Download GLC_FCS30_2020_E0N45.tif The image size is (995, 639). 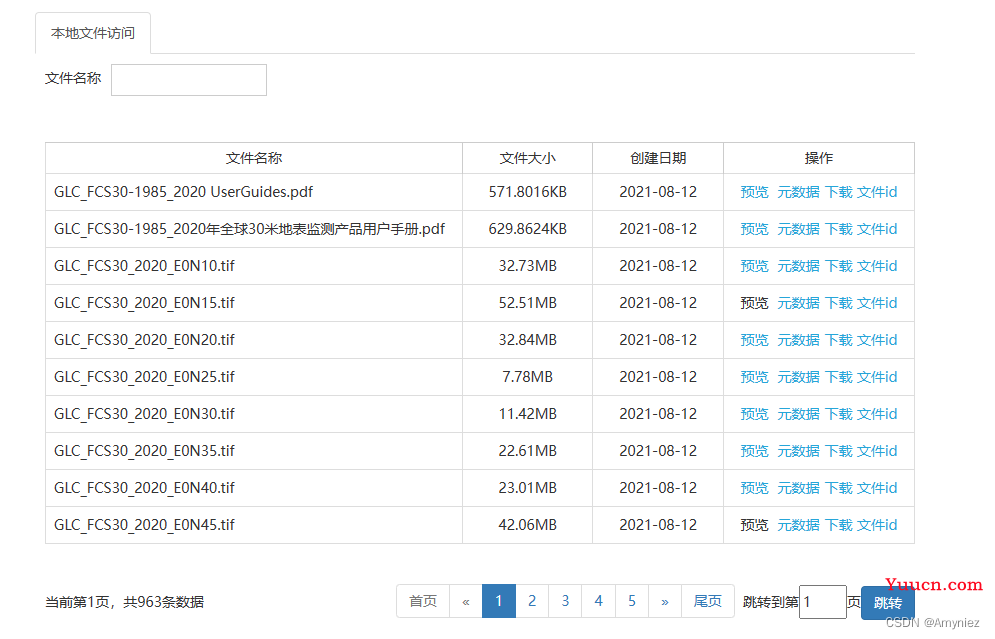pyautogui.click(x=839, y=525)
